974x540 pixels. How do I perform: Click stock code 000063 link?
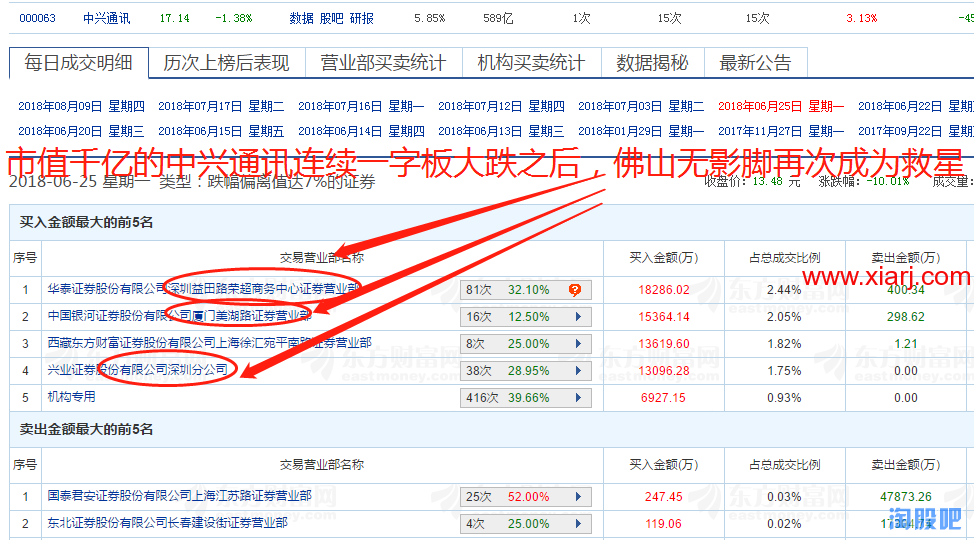pos(37,18)
